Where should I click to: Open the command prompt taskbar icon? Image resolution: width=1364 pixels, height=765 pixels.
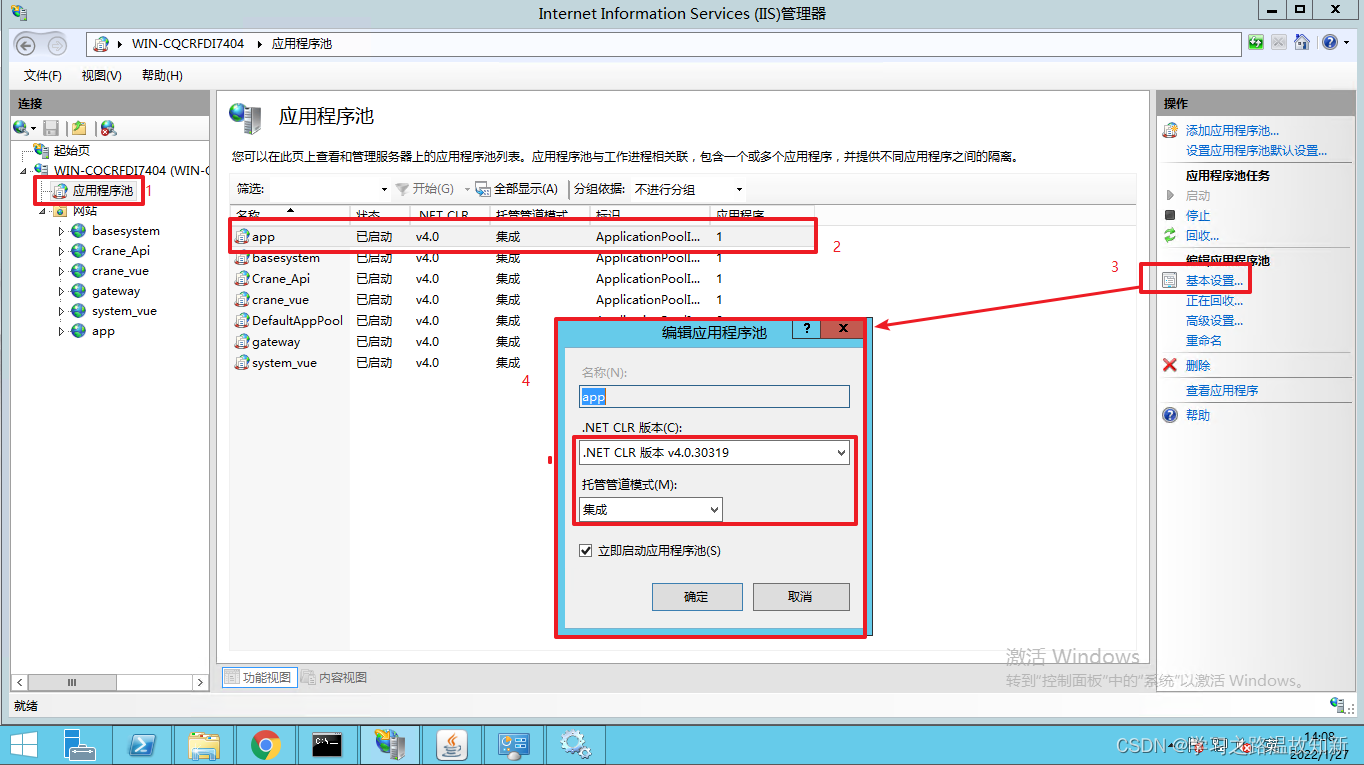coord(327,744)
